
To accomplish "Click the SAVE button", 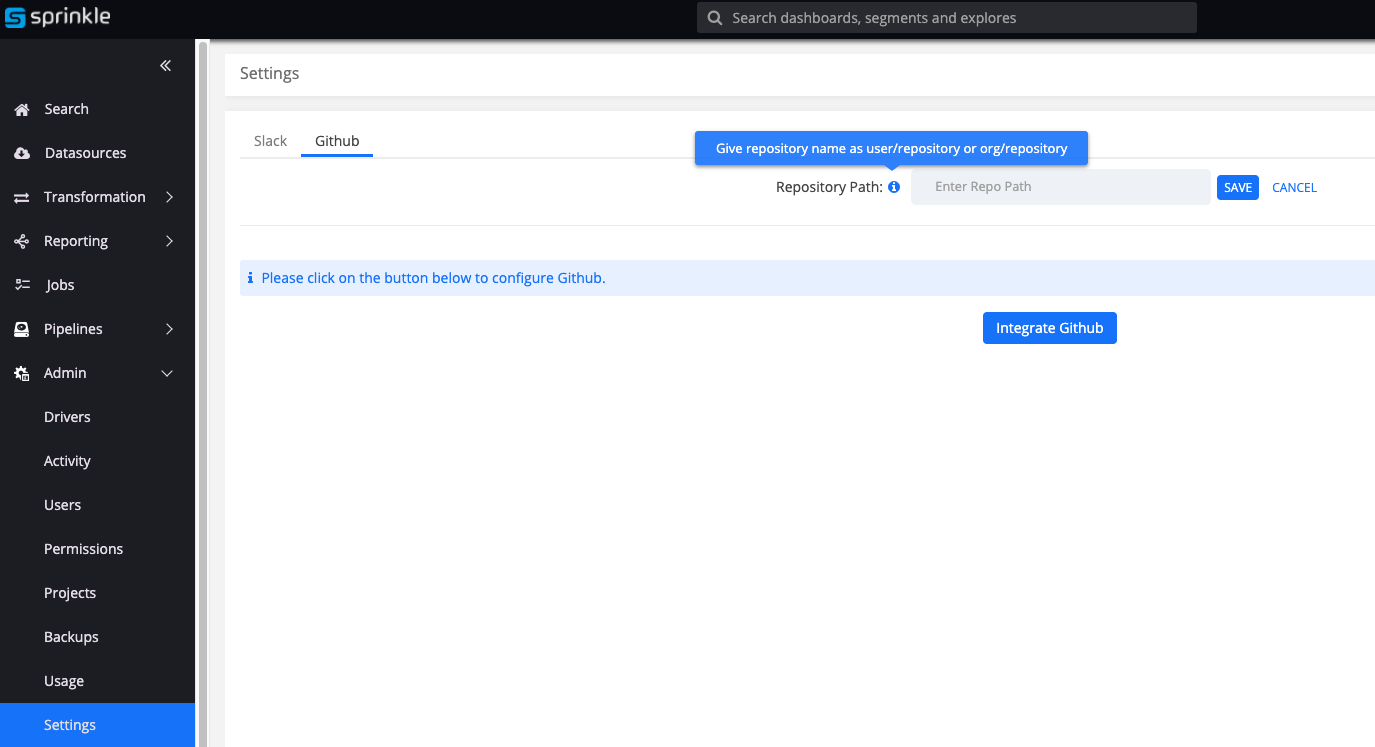I will [x=1238, y=187].
